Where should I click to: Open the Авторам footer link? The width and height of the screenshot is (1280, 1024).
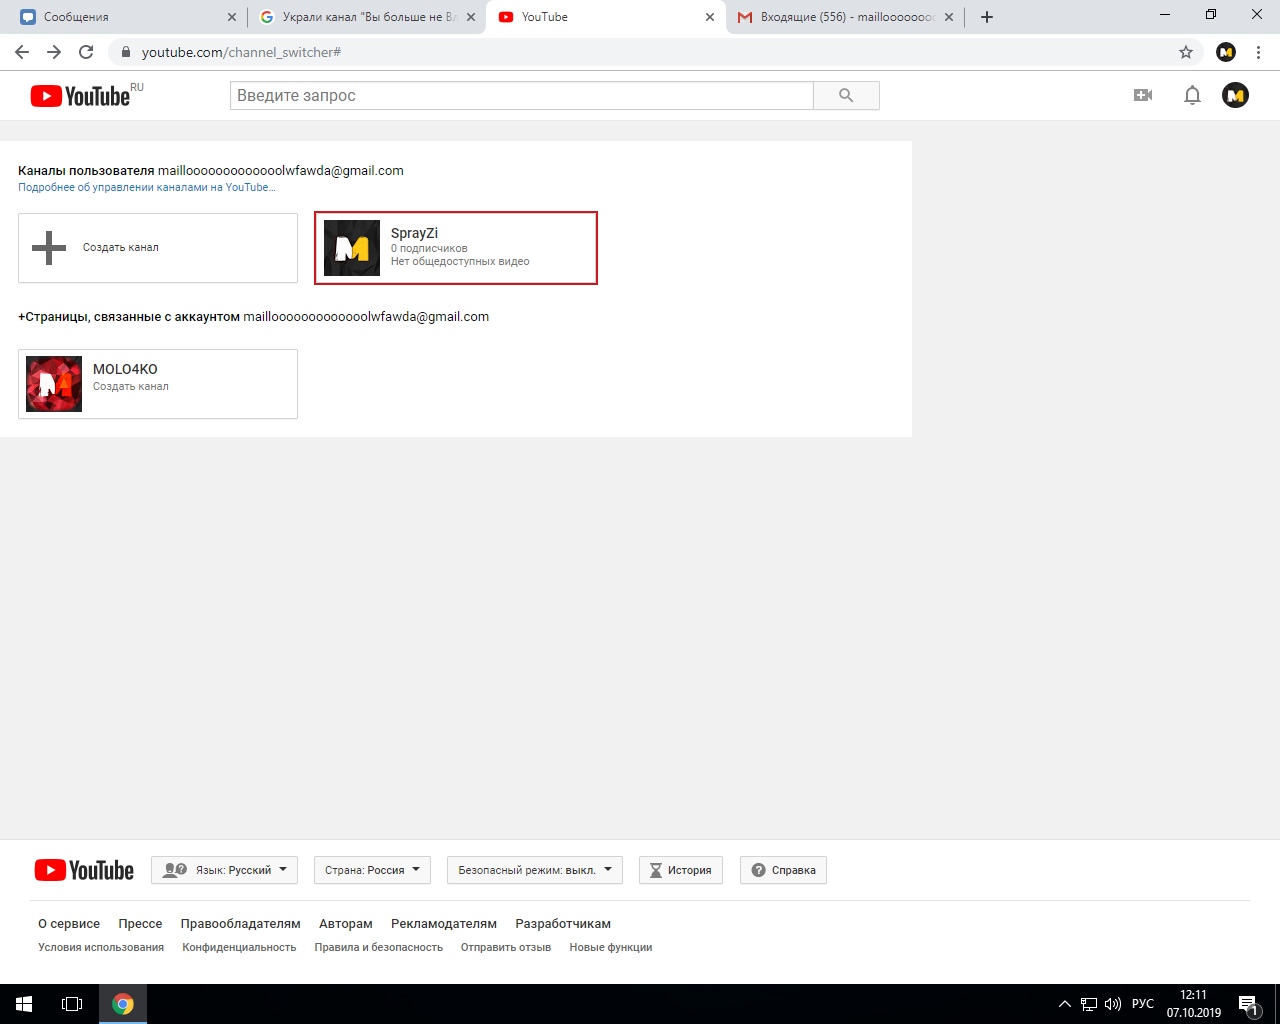(x=346, y=924)
